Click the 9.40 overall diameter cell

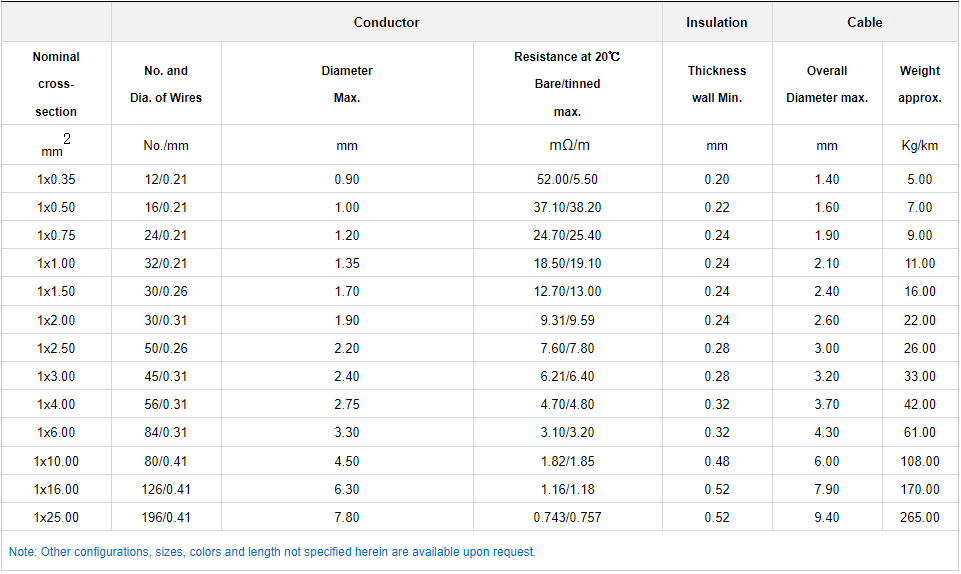click(x=826, y=518)
